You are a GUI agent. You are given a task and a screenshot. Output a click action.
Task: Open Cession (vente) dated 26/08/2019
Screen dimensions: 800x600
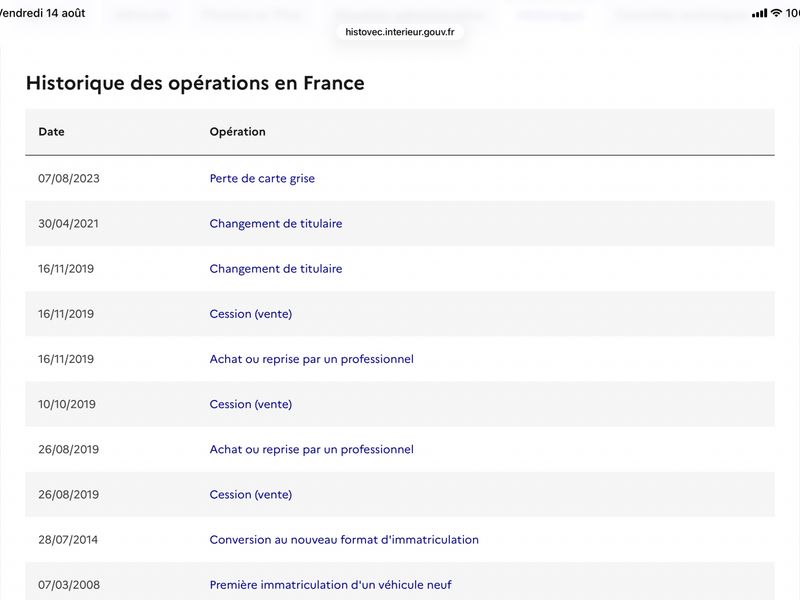251,494
